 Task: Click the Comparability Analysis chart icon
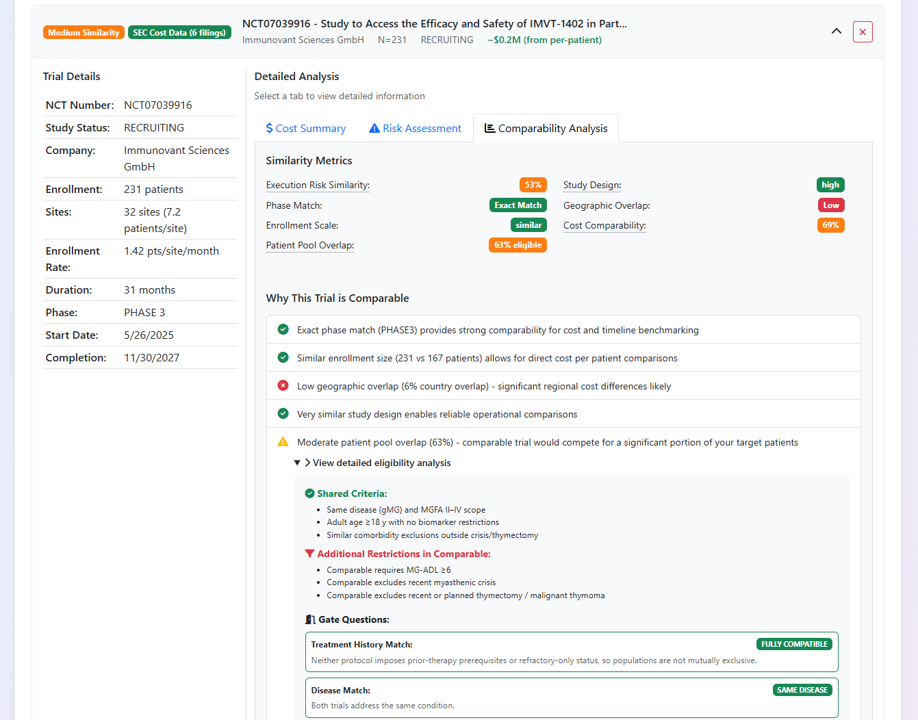(489, 128)
